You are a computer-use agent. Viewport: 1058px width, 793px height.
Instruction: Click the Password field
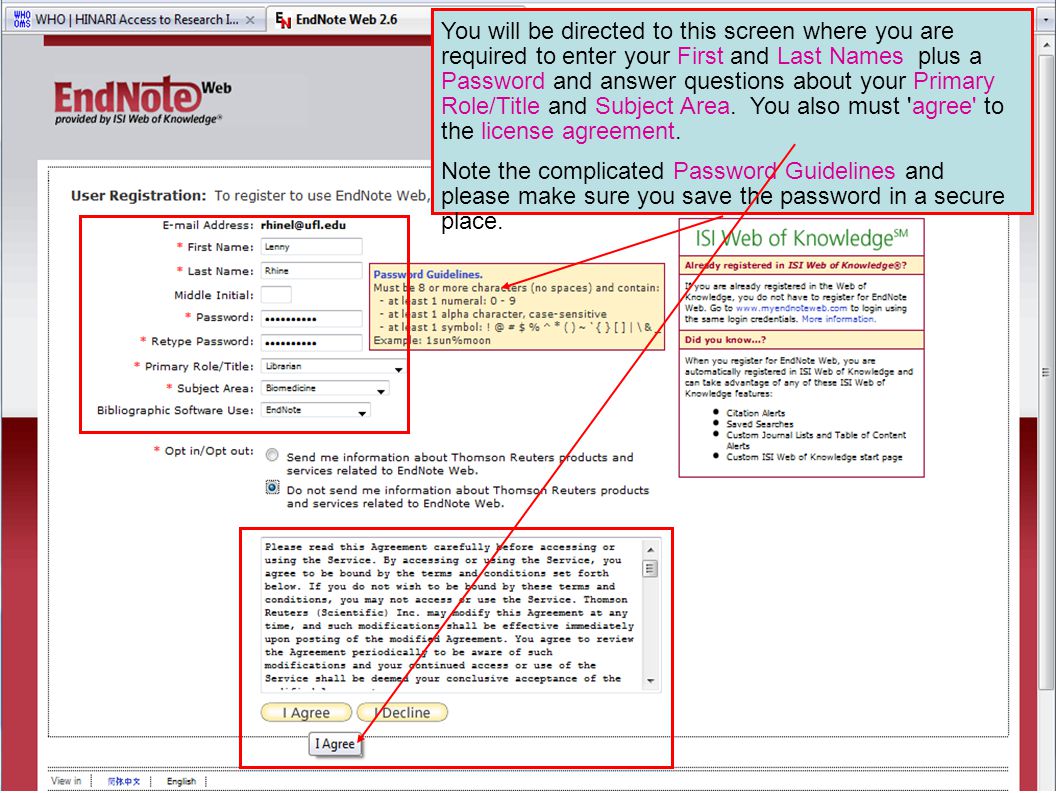(311, 318)
